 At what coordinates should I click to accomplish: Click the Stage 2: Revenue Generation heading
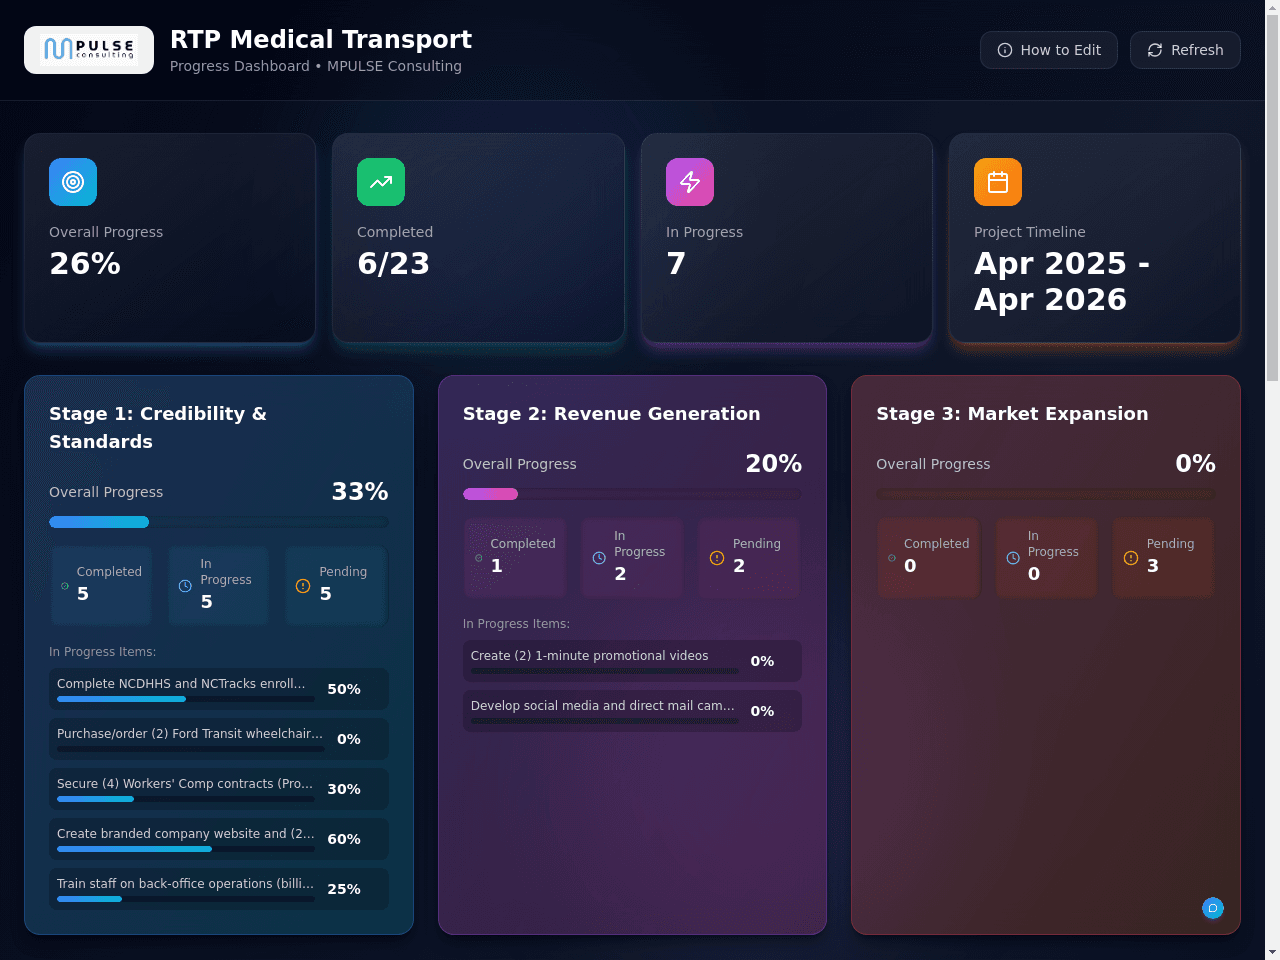(611, 414)
